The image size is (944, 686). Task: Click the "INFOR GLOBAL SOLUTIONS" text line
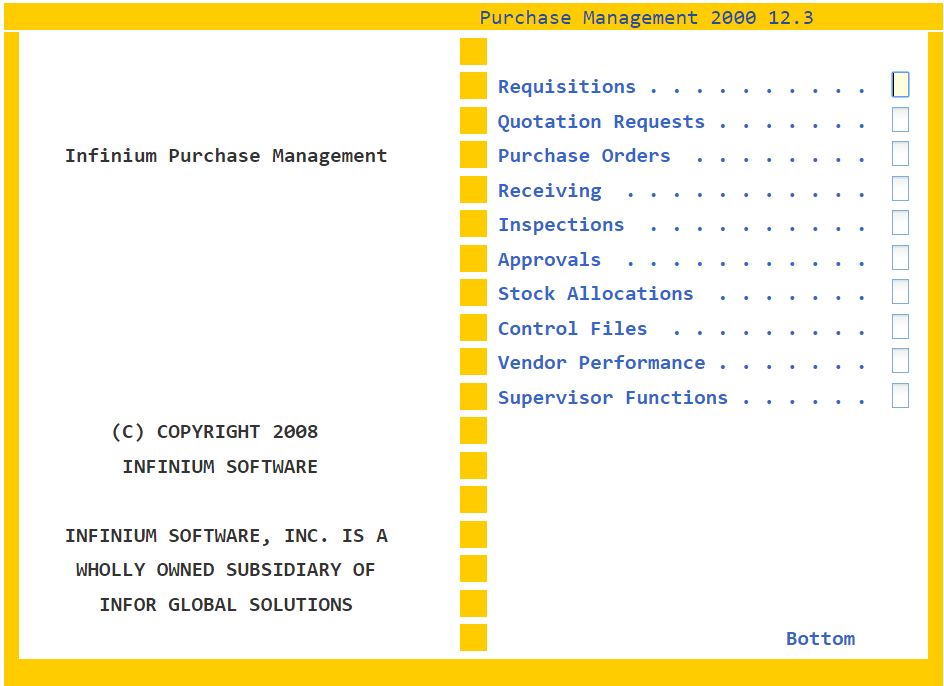[x=226, y=605]
